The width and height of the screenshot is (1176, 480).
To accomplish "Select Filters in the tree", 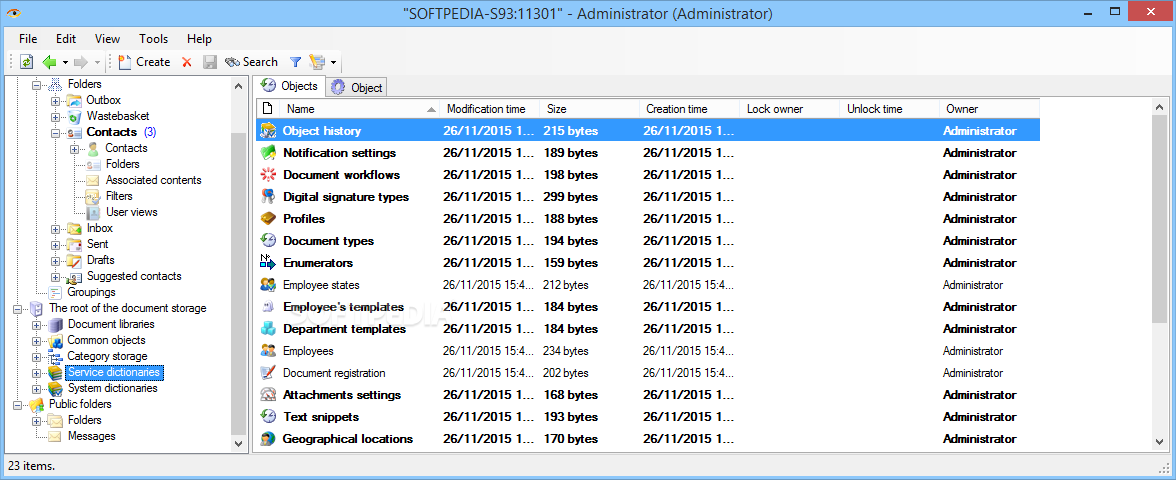I will 119,196.
